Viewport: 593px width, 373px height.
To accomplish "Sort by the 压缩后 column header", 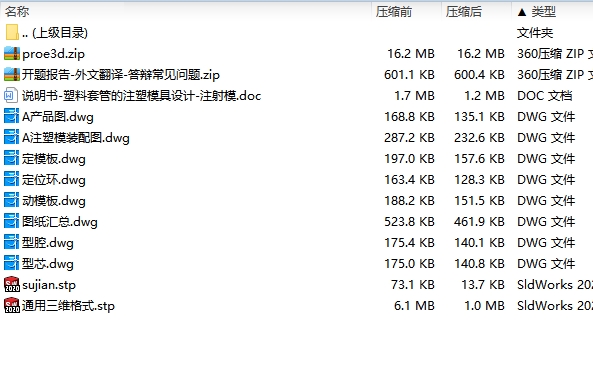I will 464,12.
